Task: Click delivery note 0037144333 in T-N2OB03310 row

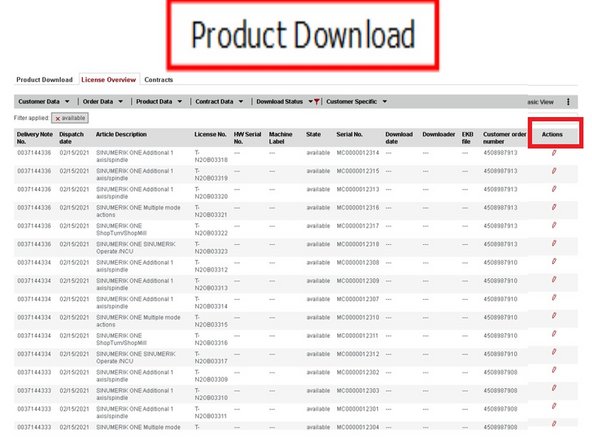Action: (x=34, y=390)
